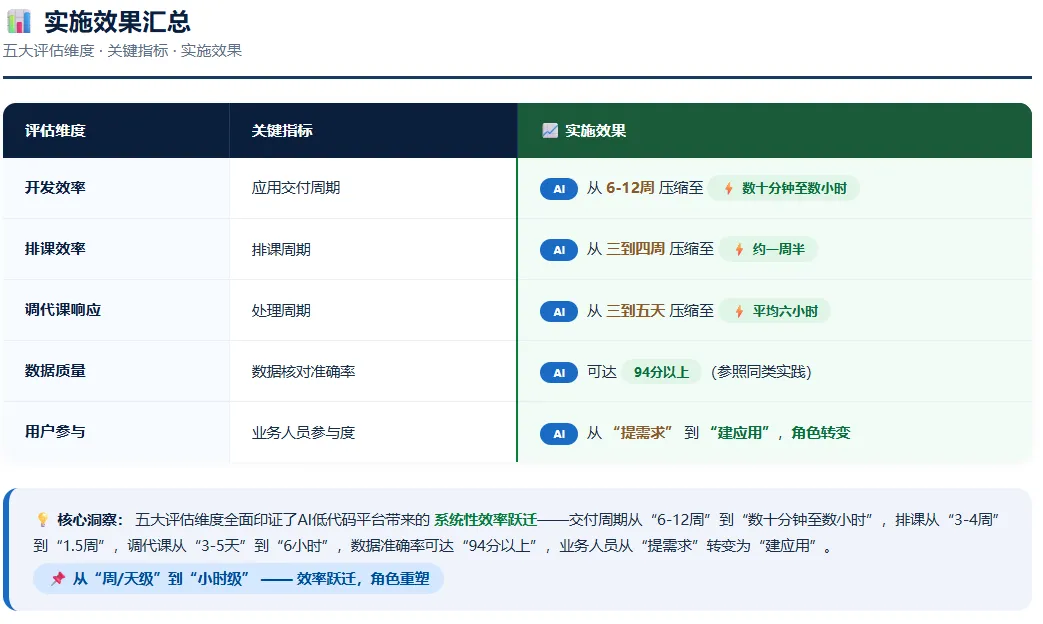
Task: Click the pushpin icon in the summary pill
Action: pos(58,578)
